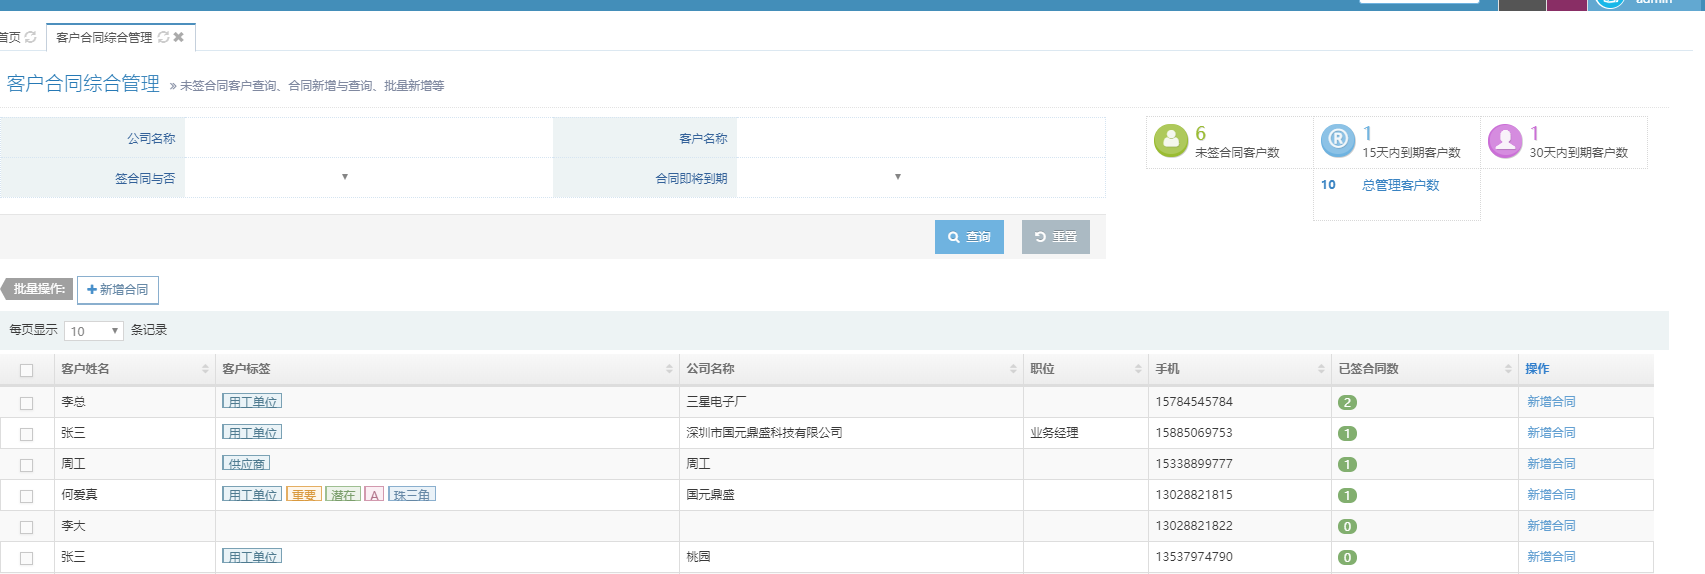The width and height of the screenshot is (1705, 574).
Task: Sort by 已签合同数 column sort icon
Action: (x=1508, y=369)
